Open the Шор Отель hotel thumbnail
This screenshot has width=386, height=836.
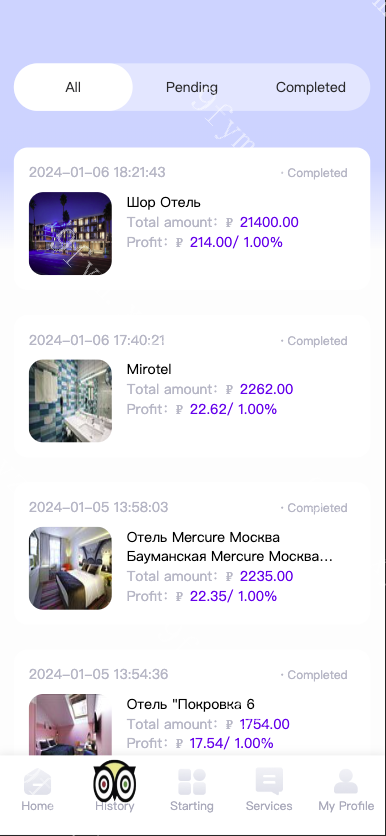(x=70, y=234)
